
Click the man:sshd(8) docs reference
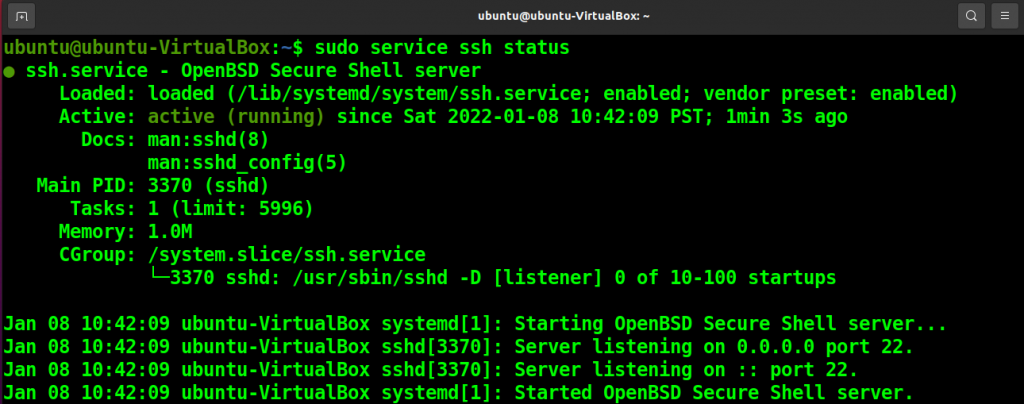point(208,140)
